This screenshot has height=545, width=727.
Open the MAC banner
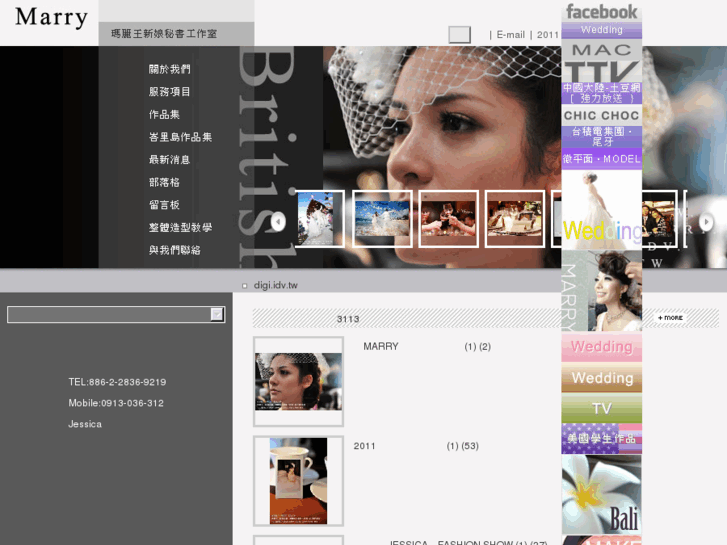pyautogui.click(x=601, y=50)
